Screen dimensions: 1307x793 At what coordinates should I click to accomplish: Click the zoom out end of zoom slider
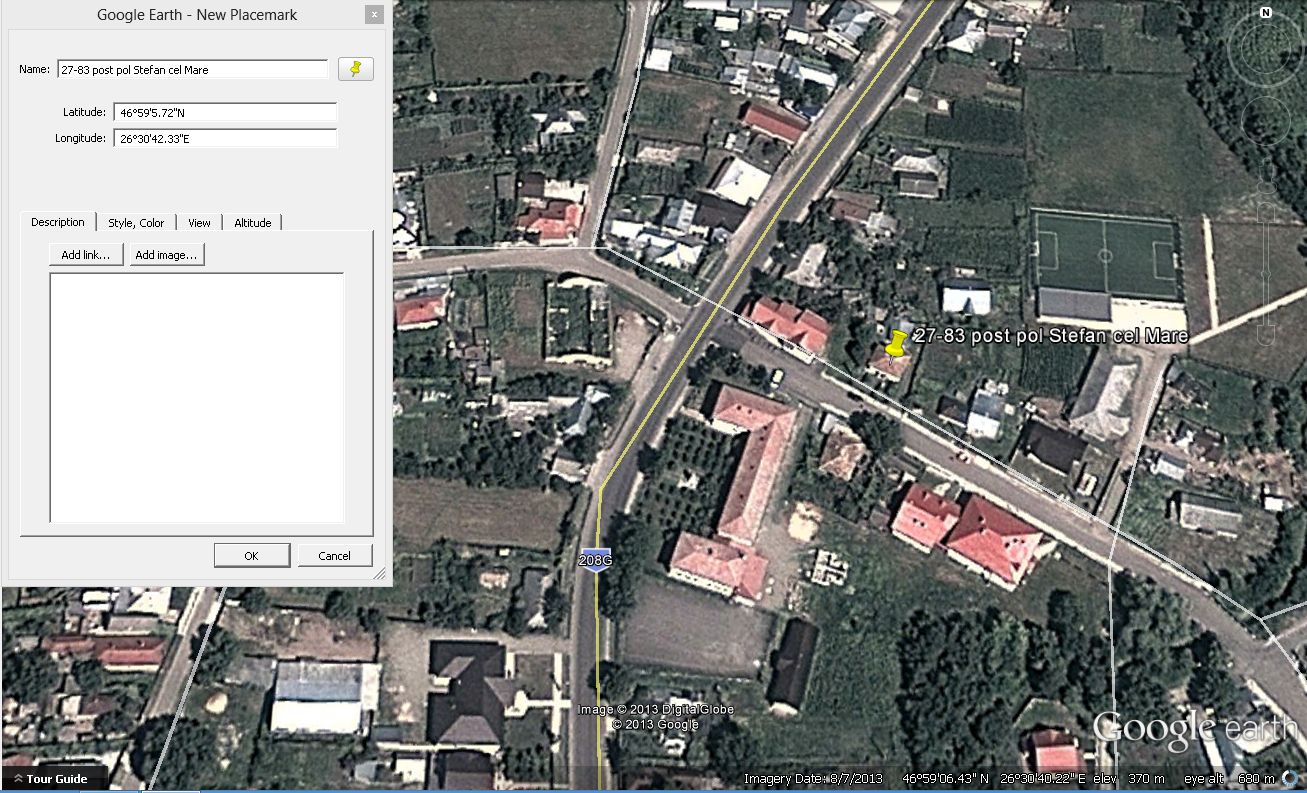(1266, 337)
